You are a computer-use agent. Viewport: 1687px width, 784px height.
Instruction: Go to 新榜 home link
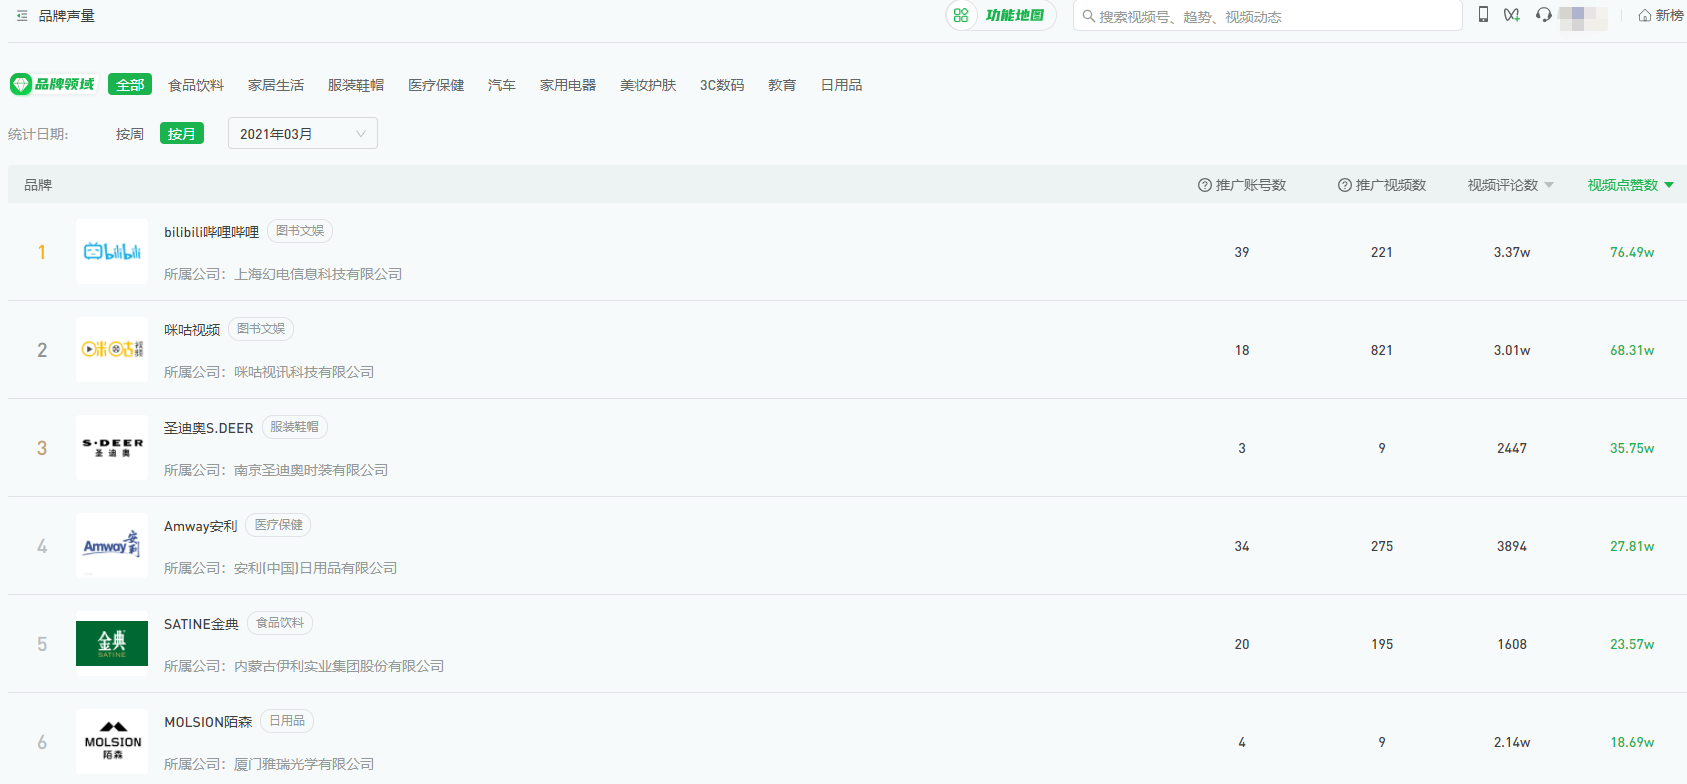[1660, 16]
